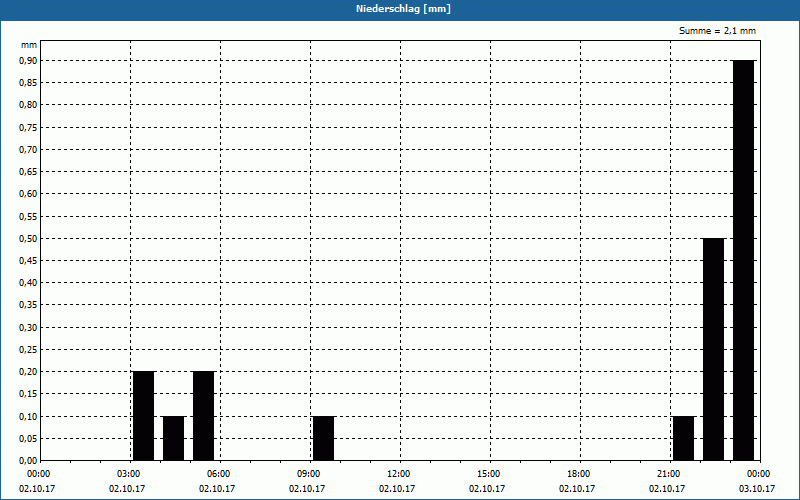Click the 0,30 y-axis value
The image size is (800, 500).
click(28, 328)
